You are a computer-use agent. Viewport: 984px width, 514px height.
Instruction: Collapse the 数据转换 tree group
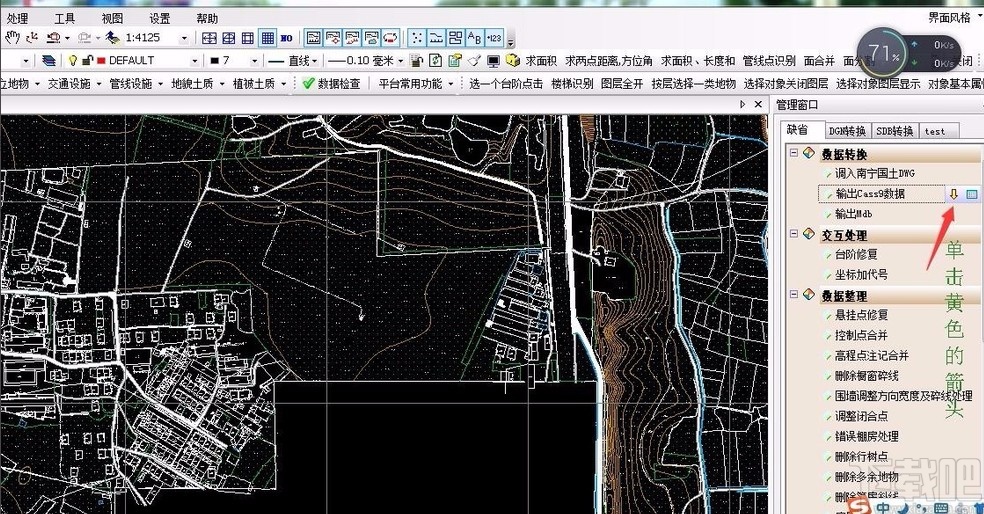coord(794,153)
